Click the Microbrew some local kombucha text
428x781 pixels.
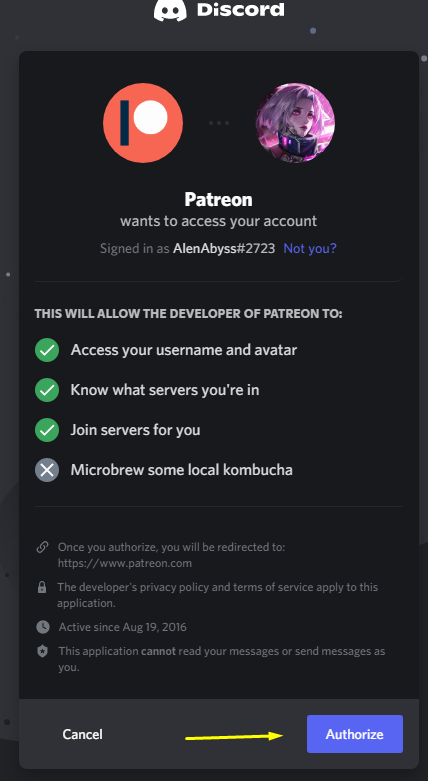point(181,470)
